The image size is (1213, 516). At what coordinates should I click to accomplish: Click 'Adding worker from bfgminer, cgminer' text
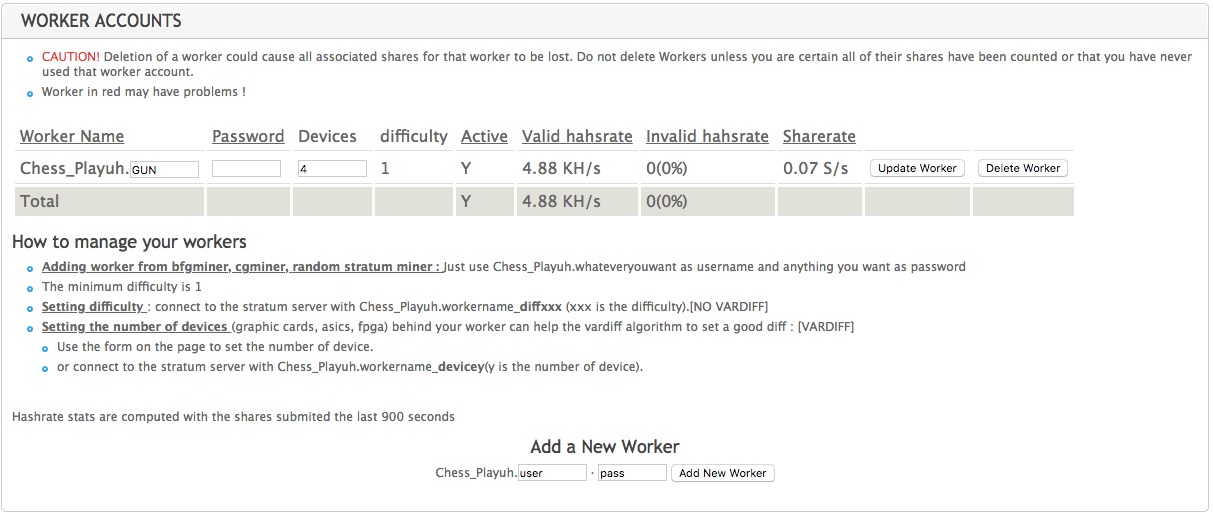(x=240, y=267)
